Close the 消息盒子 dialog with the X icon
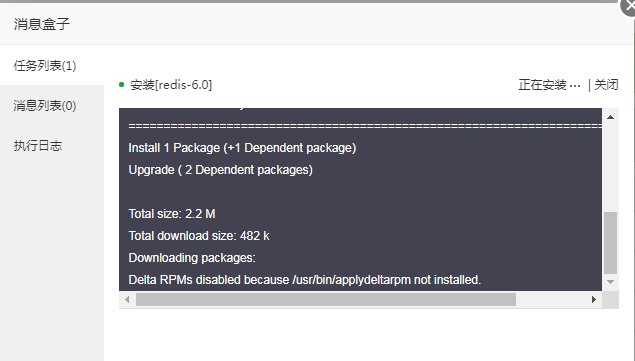Image resolution: width=635 pixels, height=361 pixels. [x=628, y=6]
